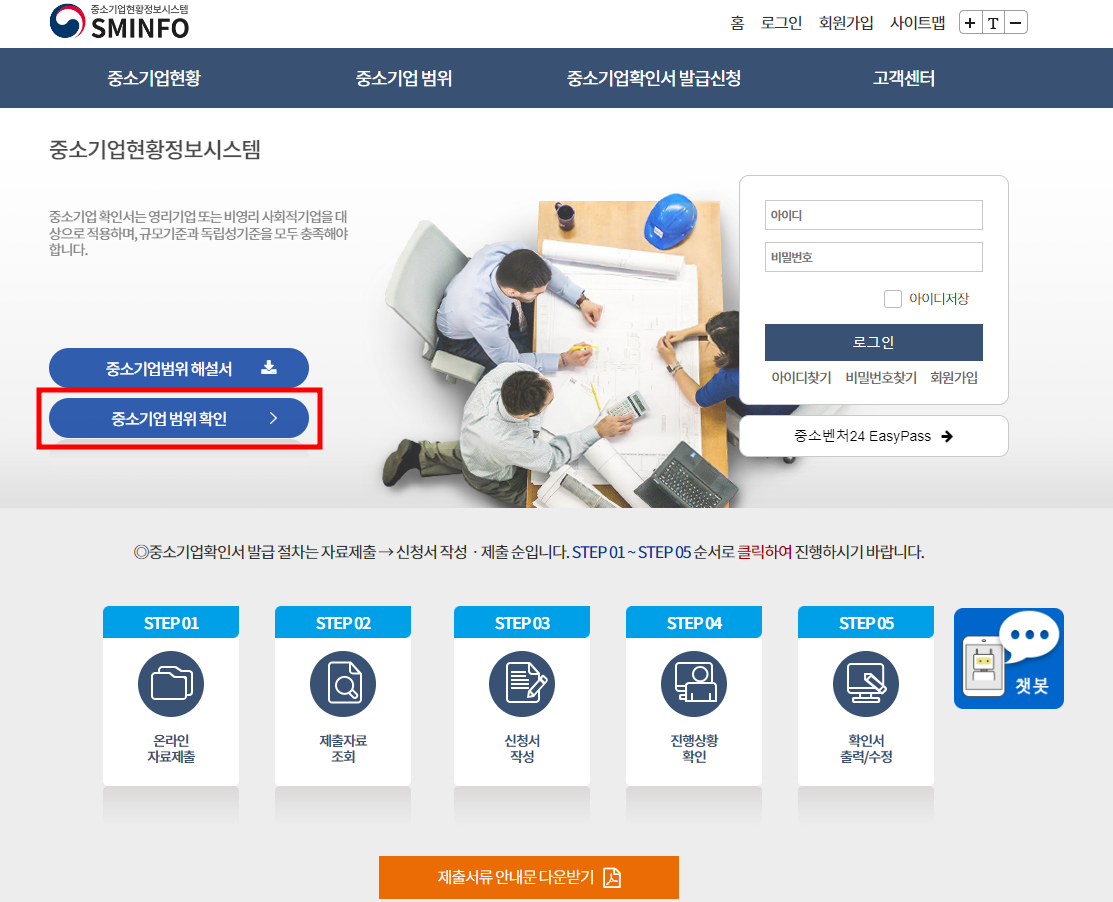Open the 중소기업확인서 발급신청 menu
The width and height of the screenshot is (1113, 902).
(x=654, y=78)
